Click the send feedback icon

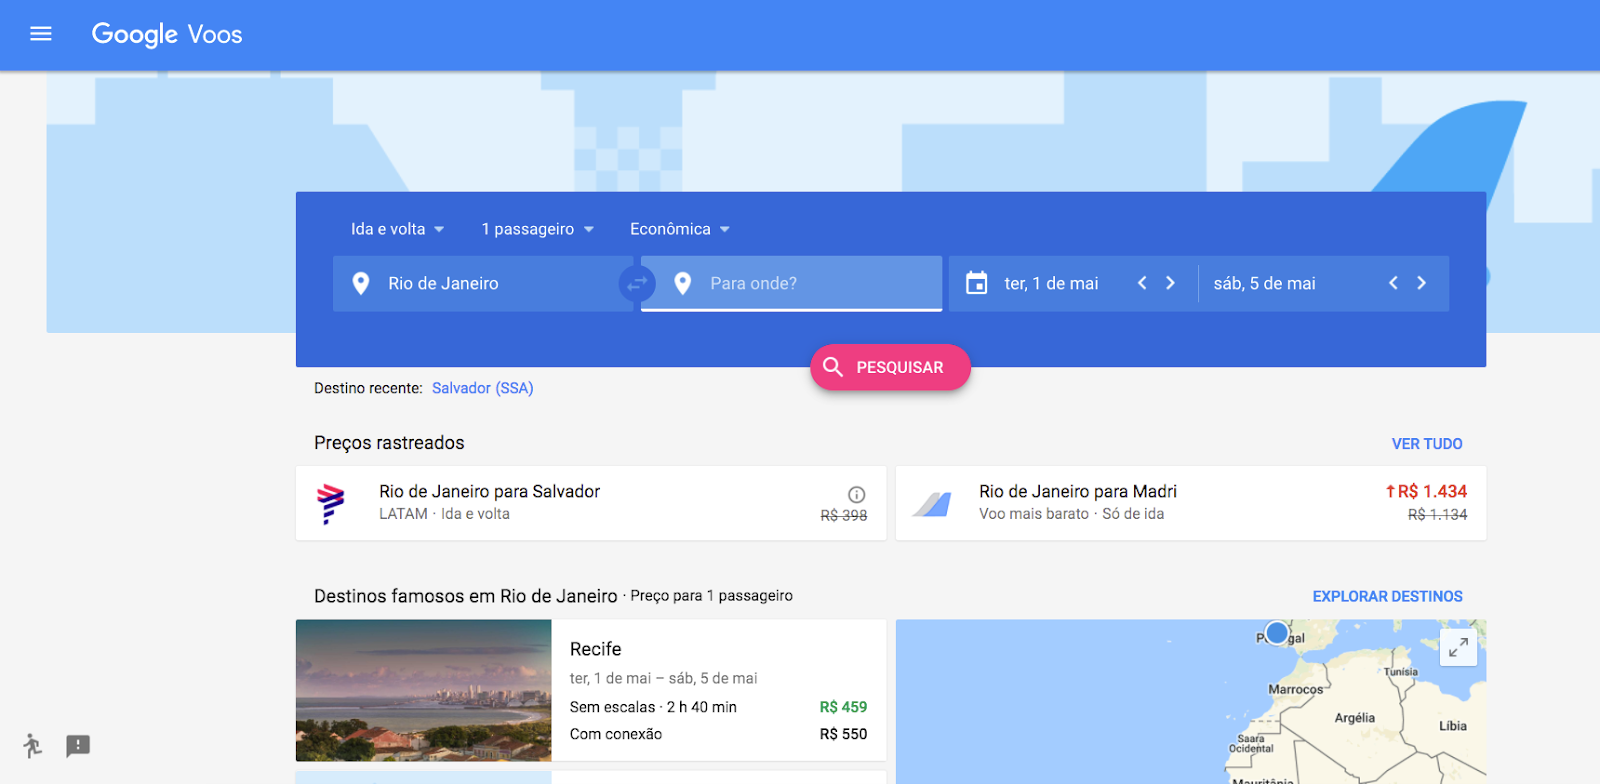[x=78, y=746]
